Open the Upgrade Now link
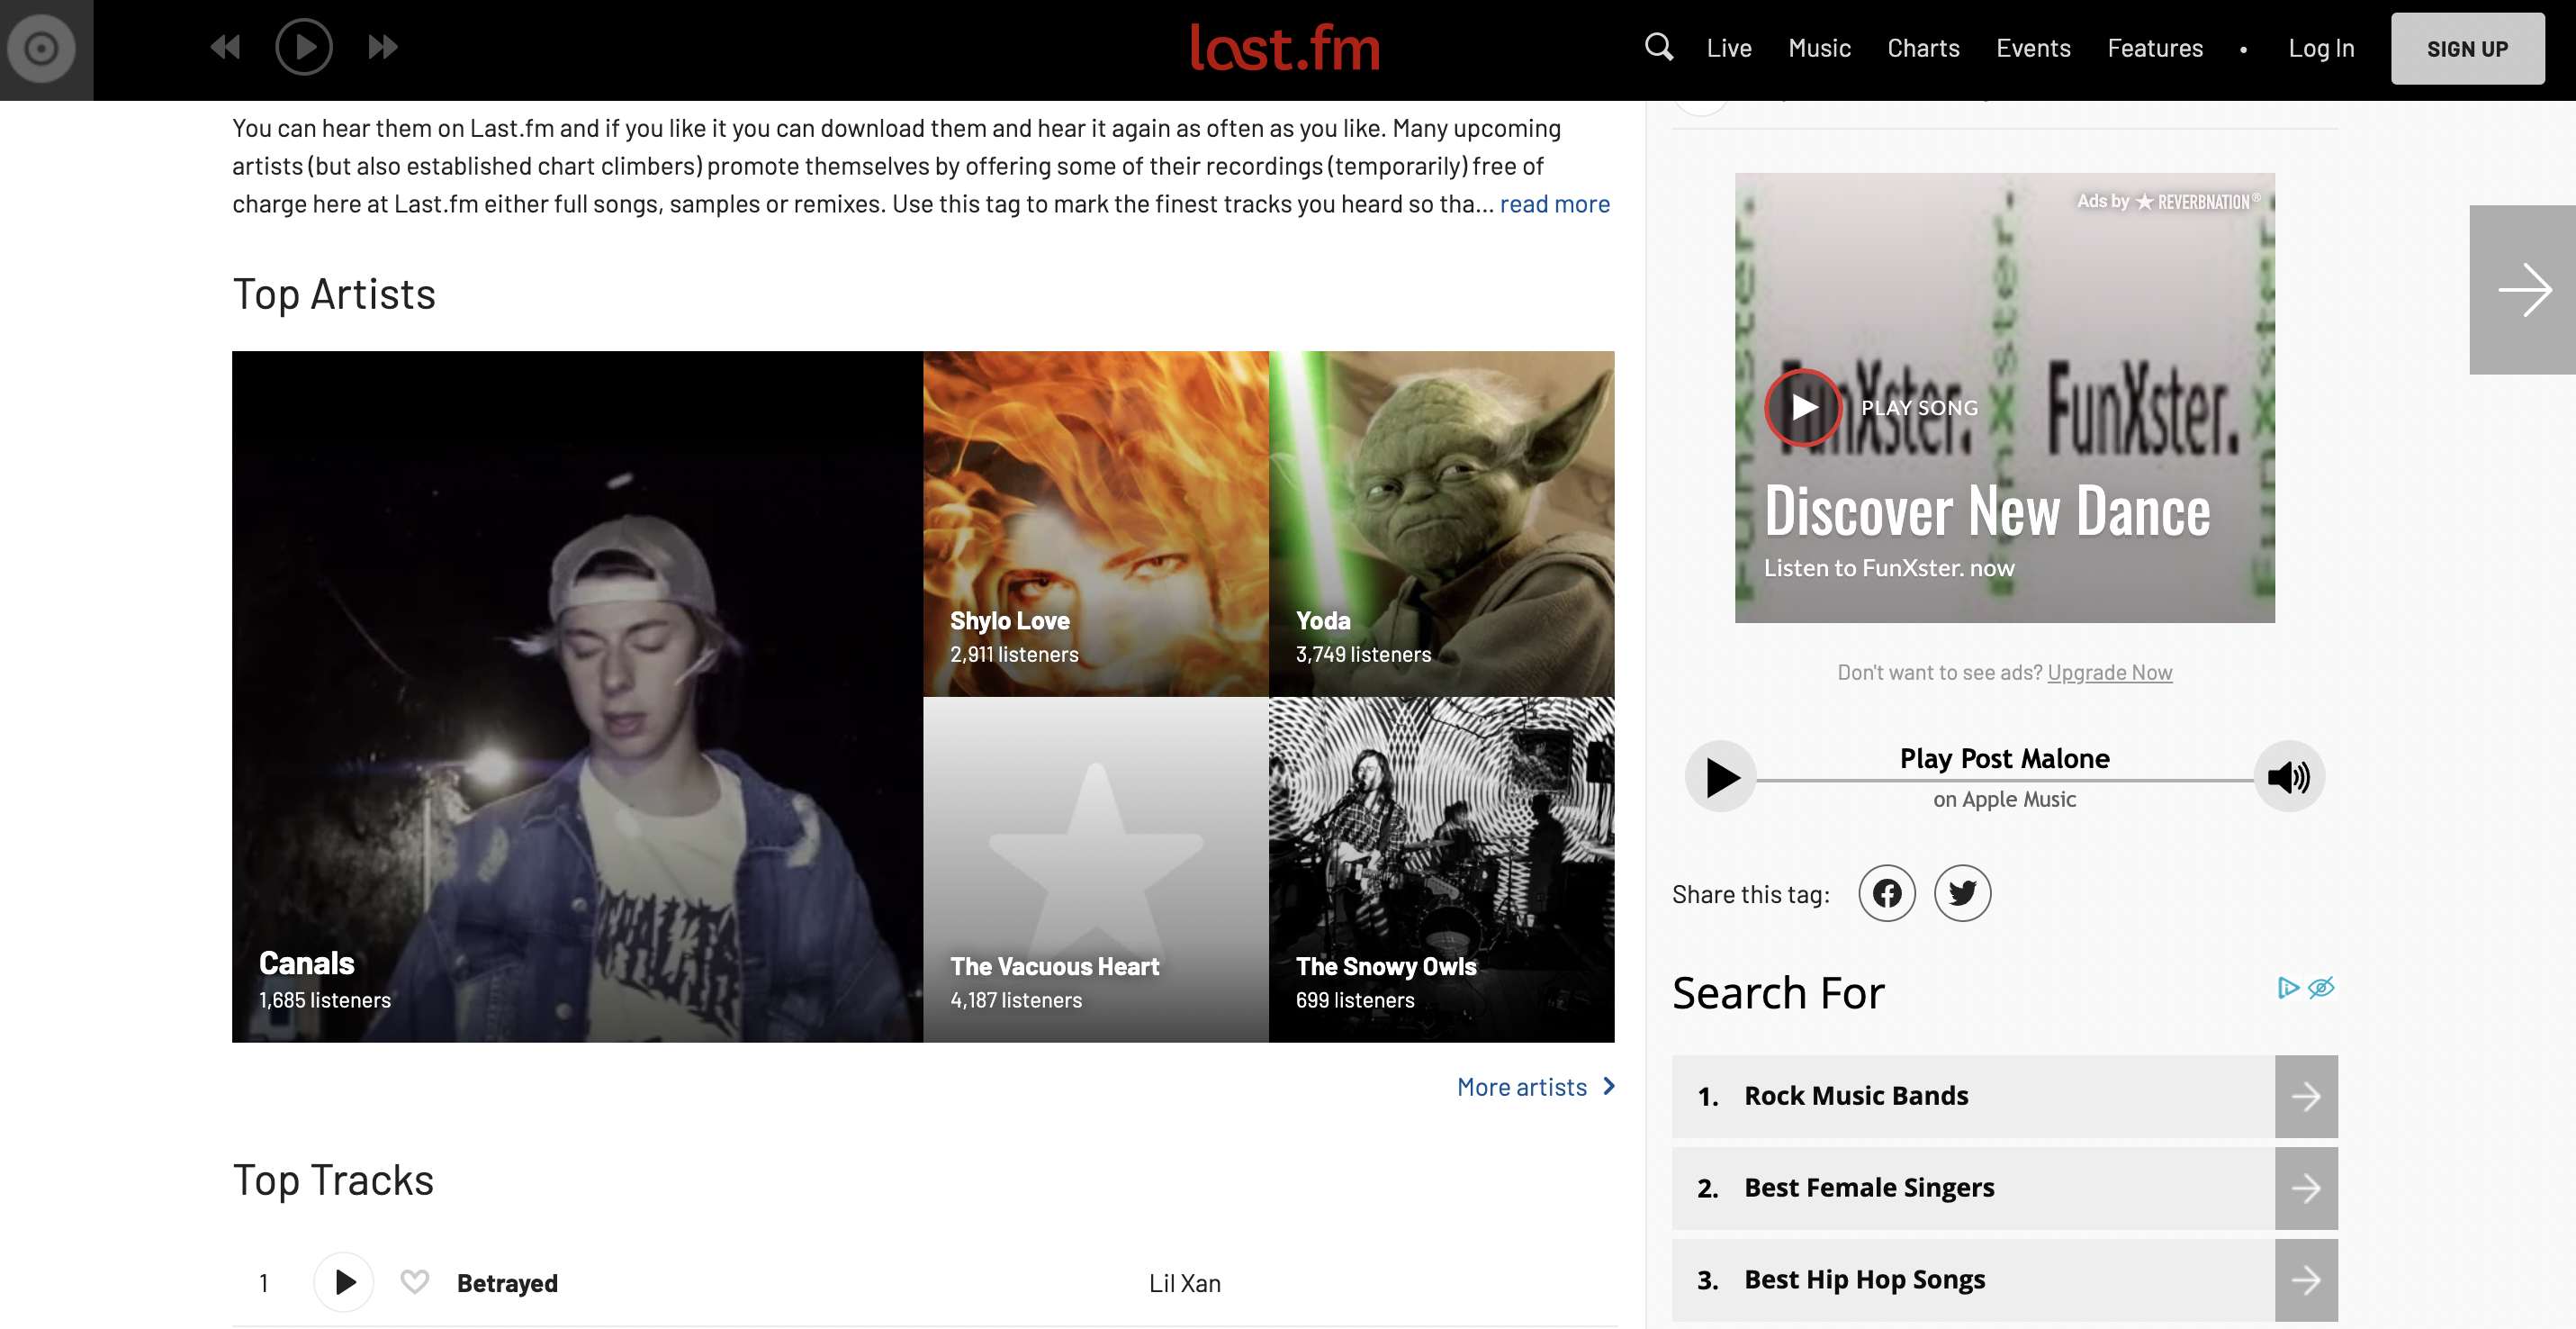 pos(2110,672)
